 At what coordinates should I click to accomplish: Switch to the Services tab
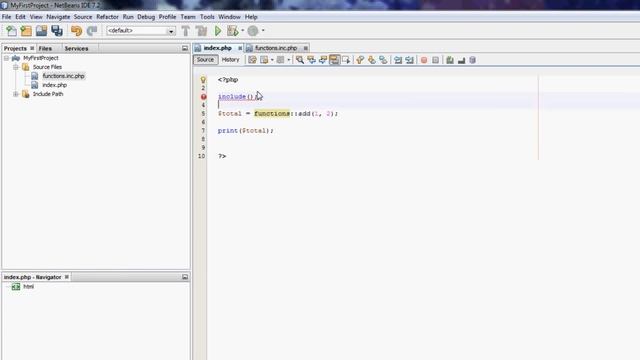coord(76,48)
